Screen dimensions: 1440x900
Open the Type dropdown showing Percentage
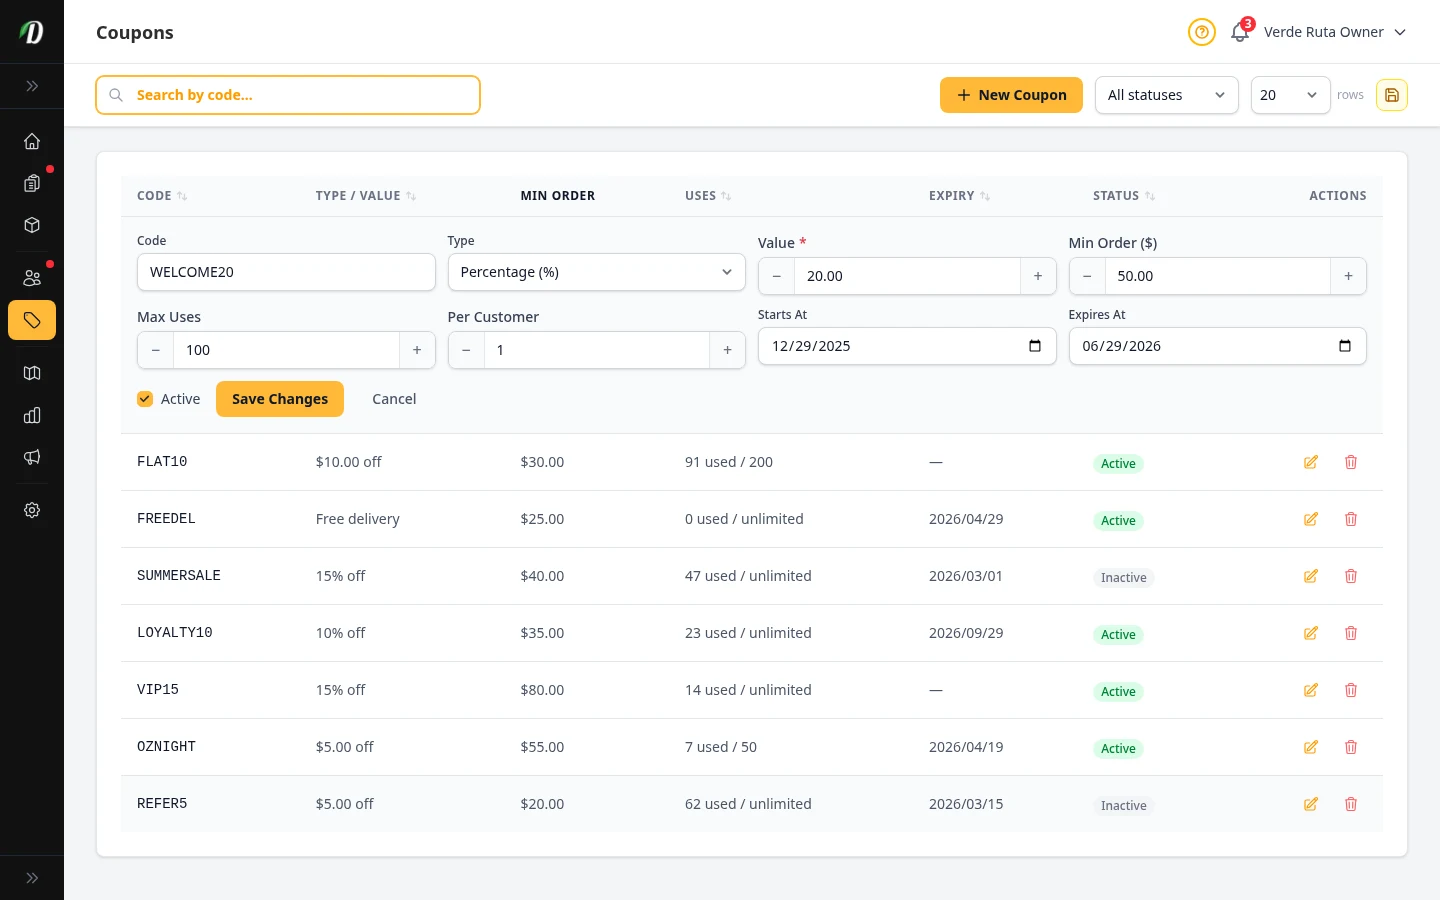[x=596, y=272]
